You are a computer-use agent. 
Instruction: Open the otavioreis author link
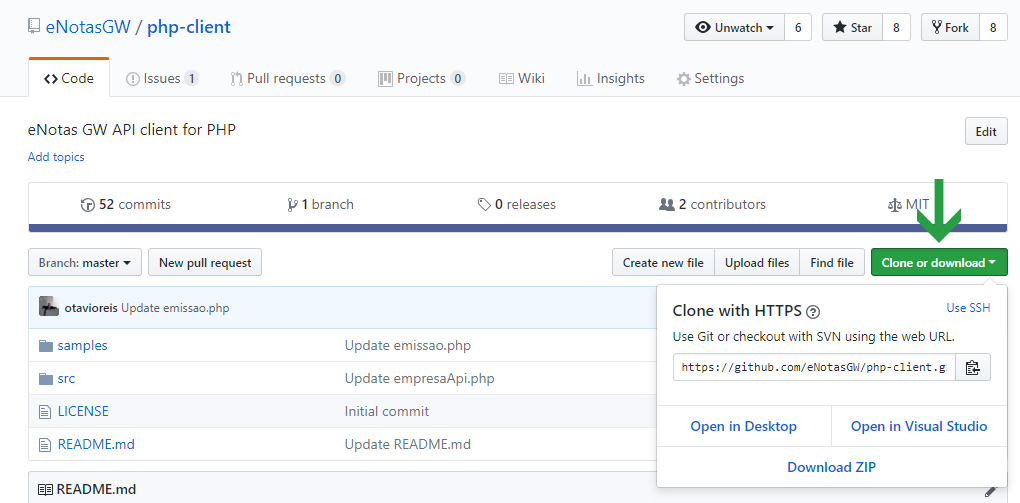point(91,308)
